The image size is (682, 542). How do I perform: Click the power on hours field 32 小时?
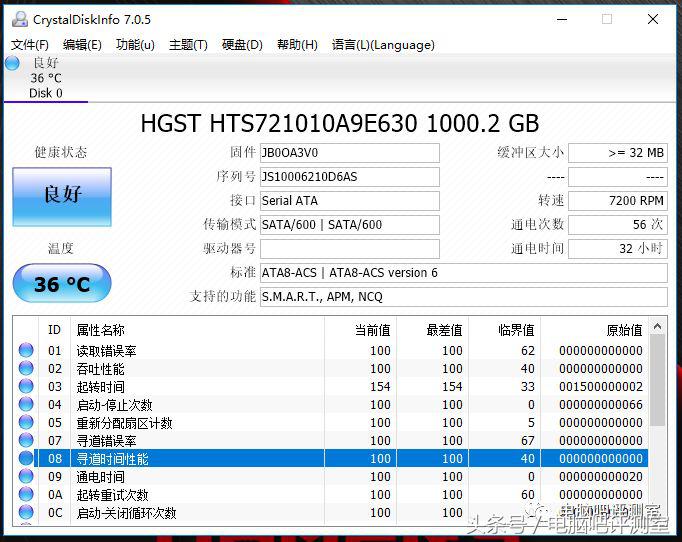618,248
